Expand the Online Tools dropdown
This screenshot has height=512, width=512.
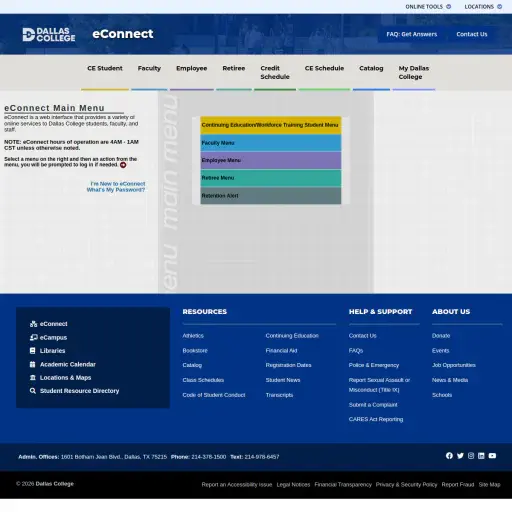(x=428, y=7)
